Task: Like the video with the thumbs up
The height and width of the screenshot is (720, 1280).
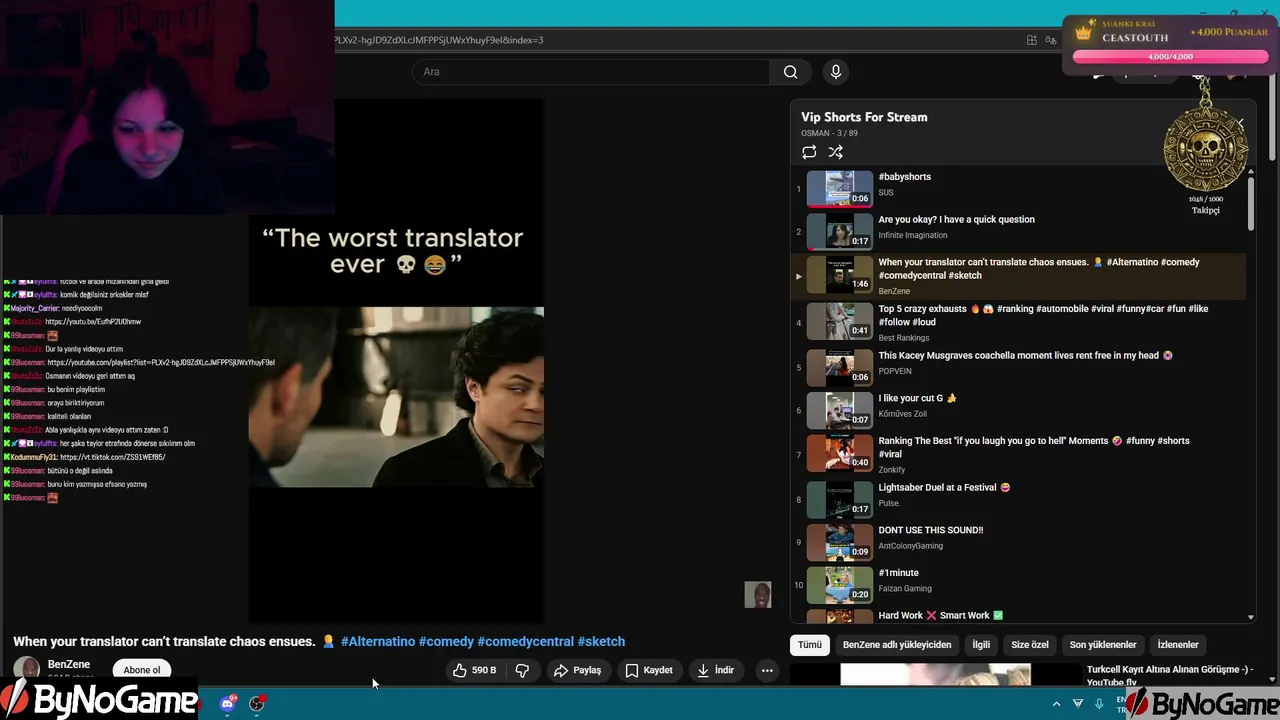Action: 475,670
